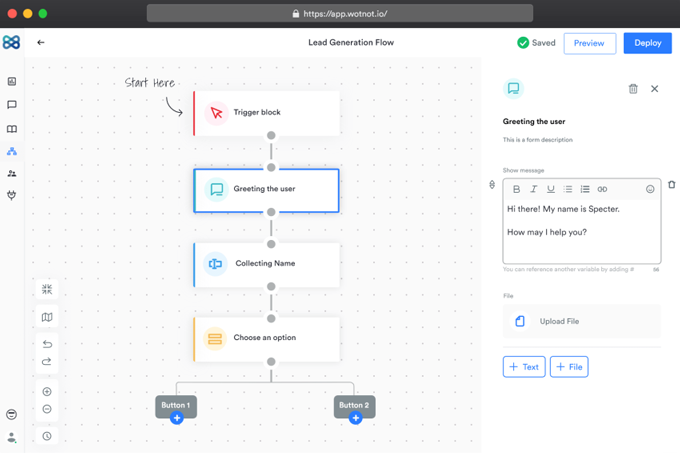The width and height of the screenshot is (680, 453).
Task: Open the contacts people sidebar icon
Action: click(x=12, y=173)
